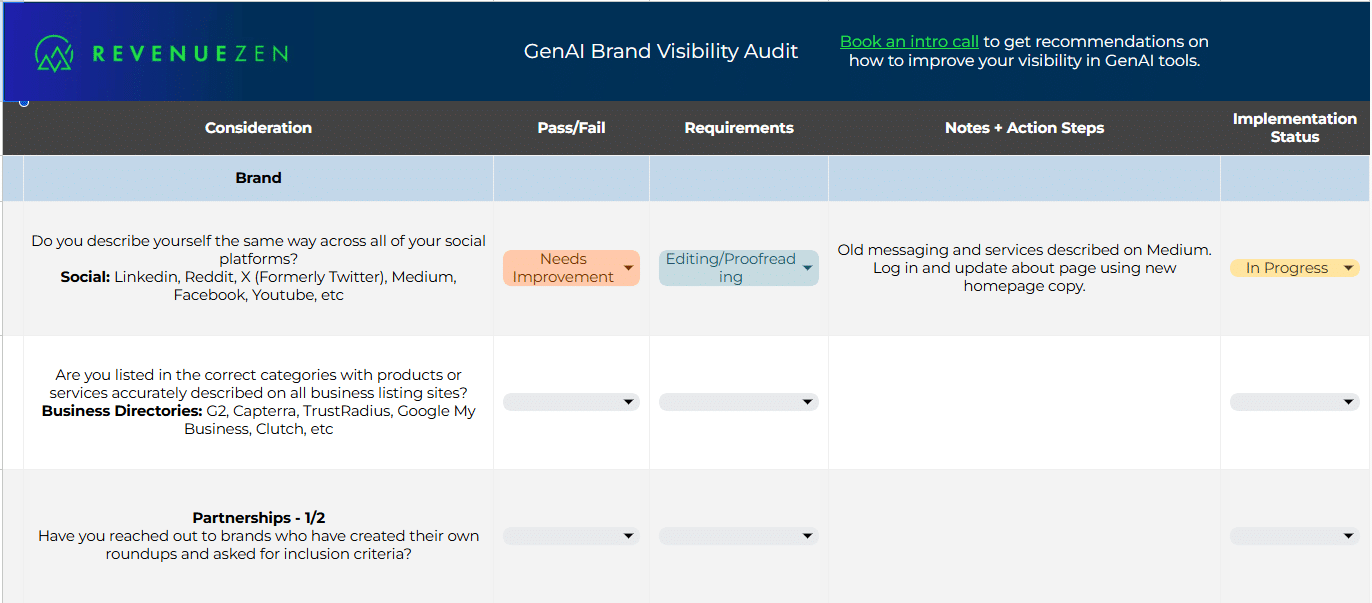The width and height of the screenshot is (1372, 603).
Task: Select the Requirements column header
Action: coord(739,128)
